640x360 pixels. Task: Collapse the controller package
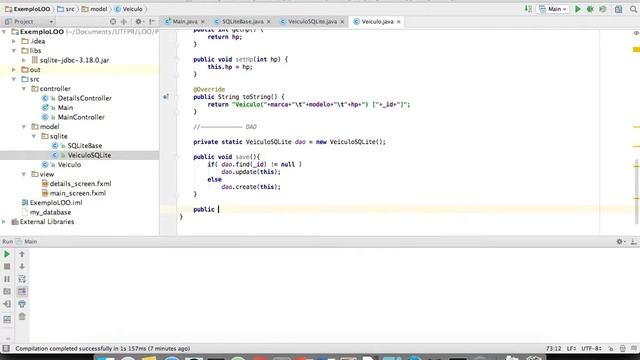(x=24, y=89)
